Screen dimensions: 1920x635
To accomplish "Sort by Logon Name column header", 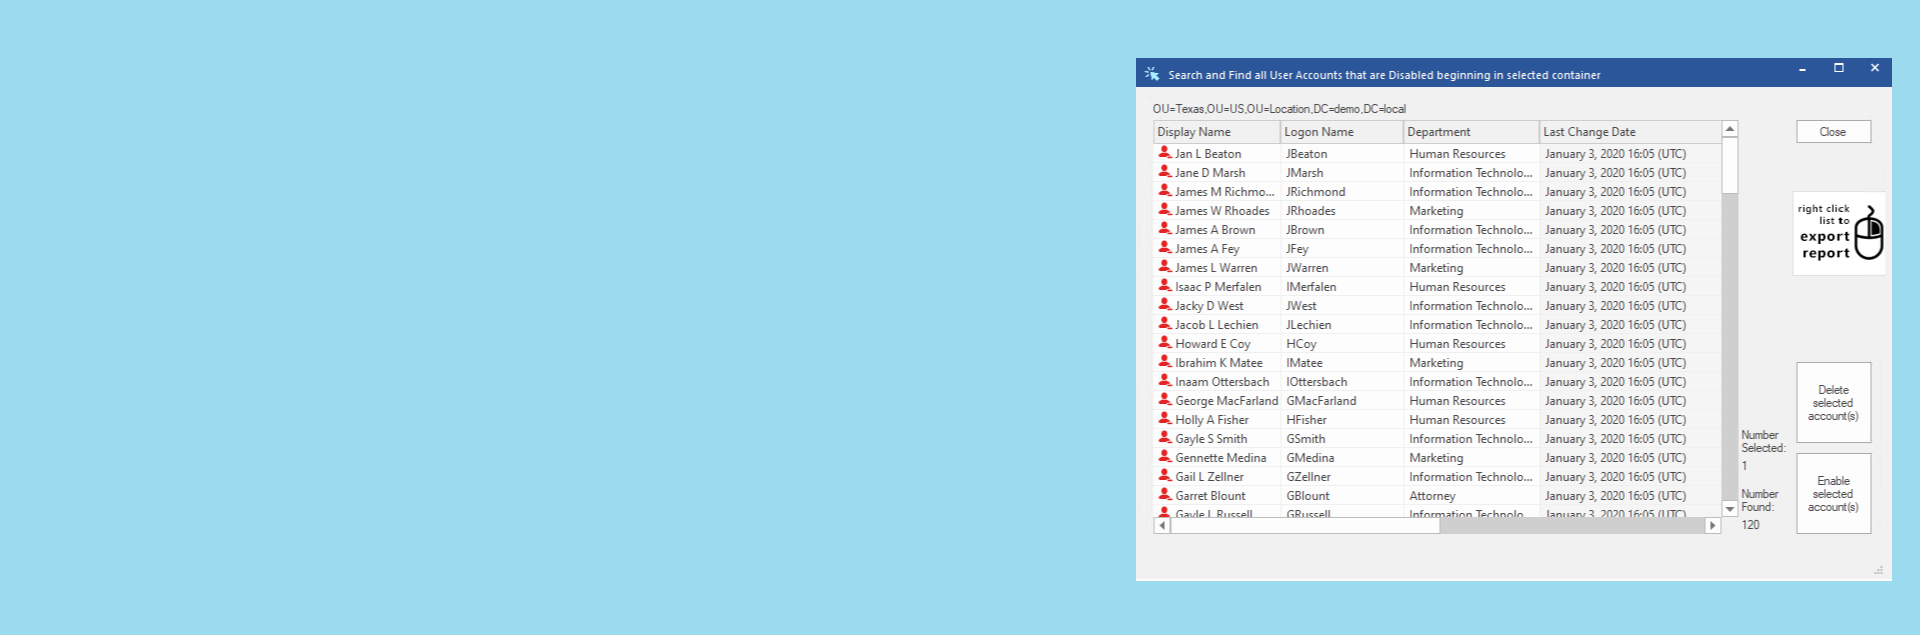I will pos(1341,132).
